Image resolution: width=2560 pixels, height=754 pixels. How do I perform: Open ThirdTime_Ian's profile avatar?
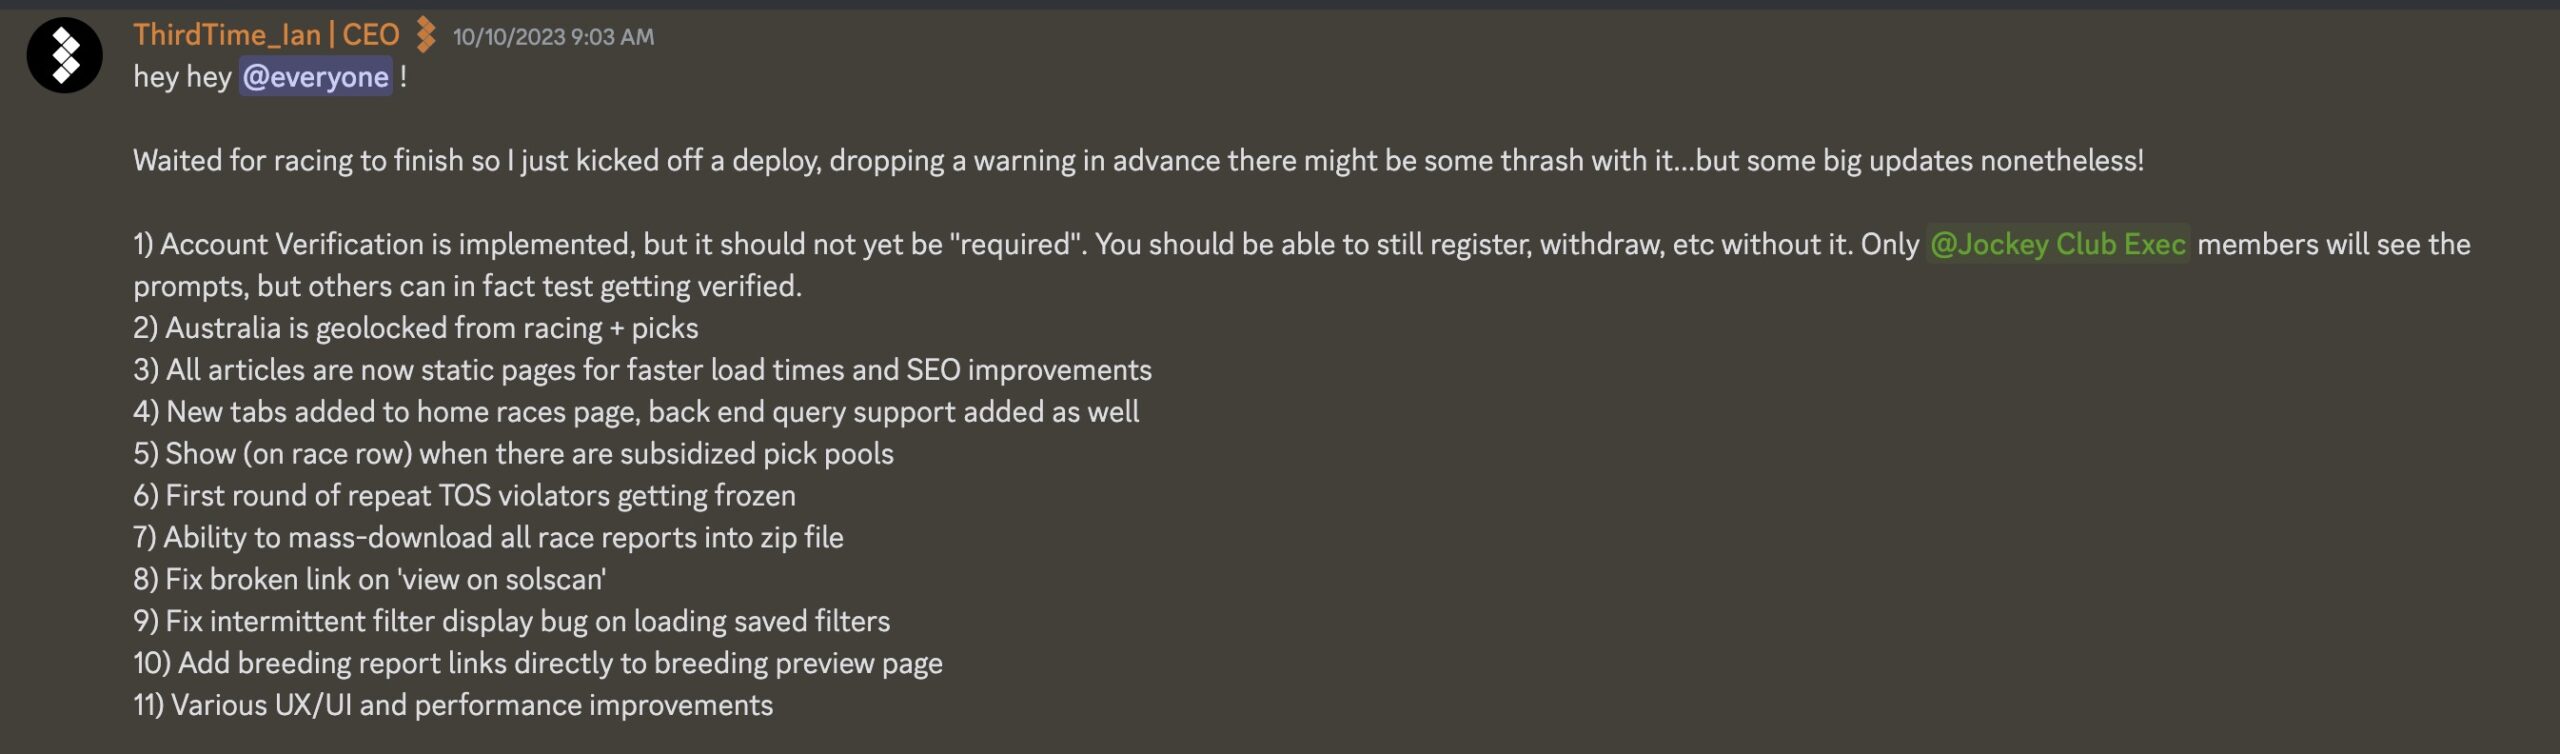coord(65,55)
